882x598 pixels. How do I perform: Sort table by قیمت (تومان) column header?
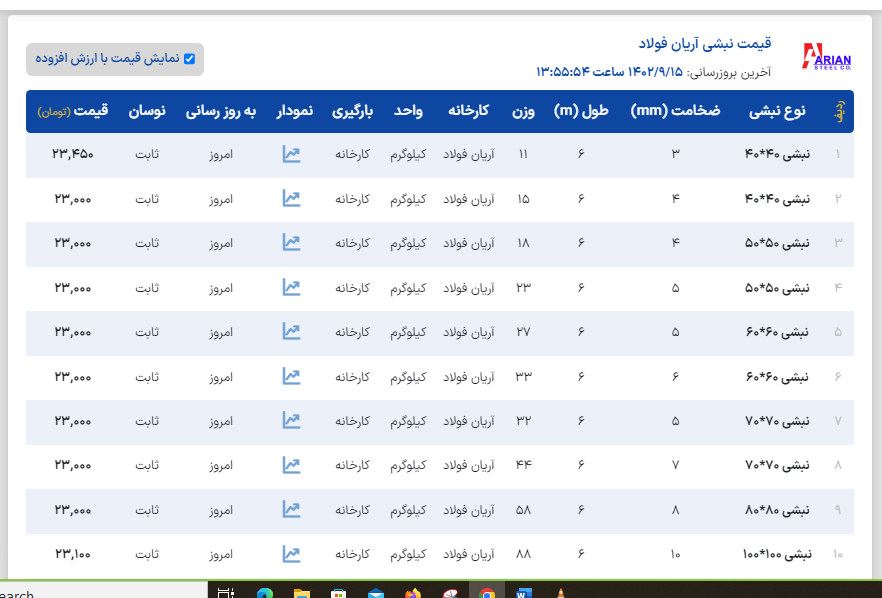click(x=73, y=111)
